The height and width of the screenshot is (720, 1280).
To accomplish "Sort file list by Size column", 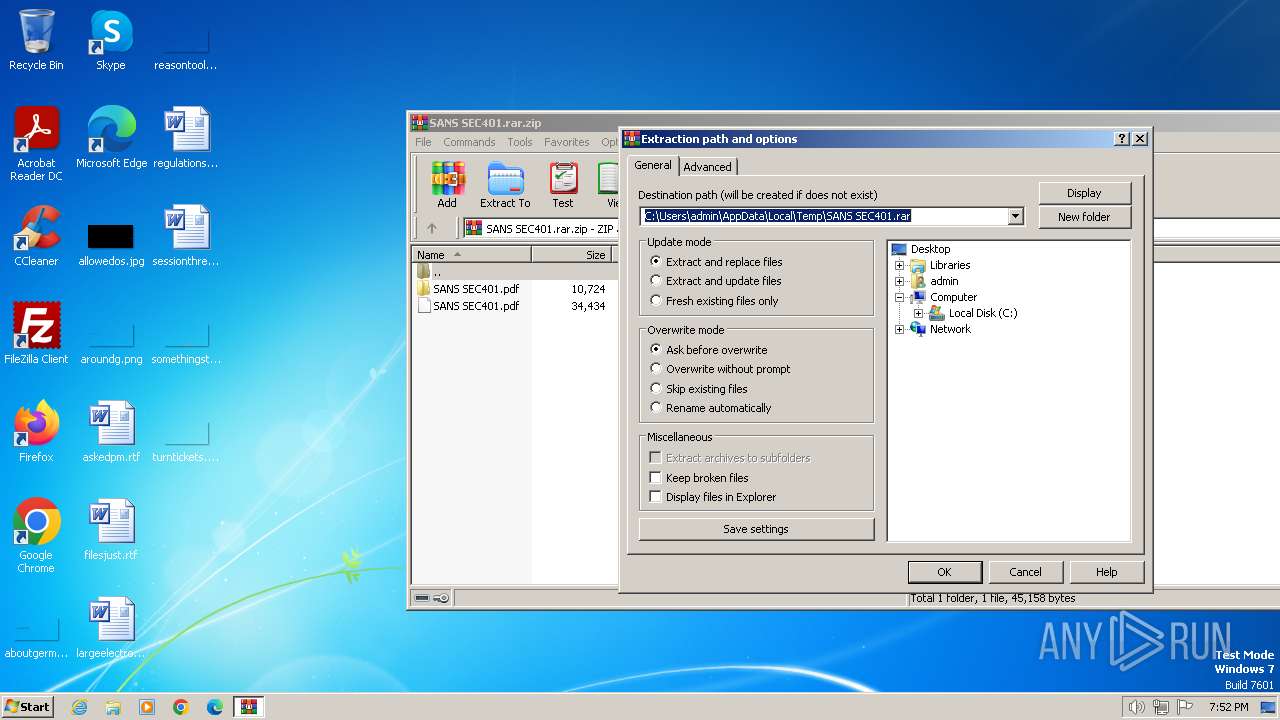I will point(572,255).
